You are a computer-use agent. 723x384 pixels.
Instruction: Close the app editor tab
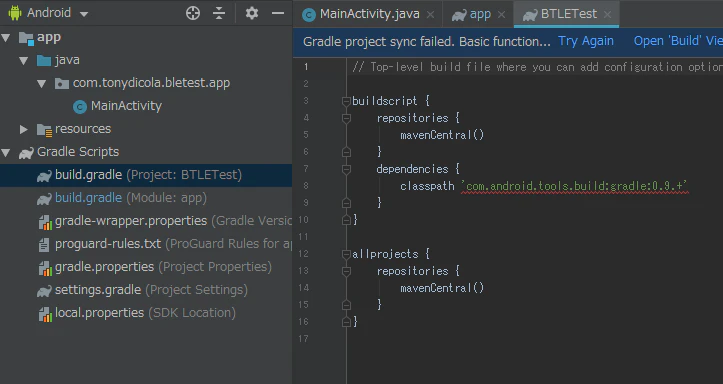click(501, 15)
